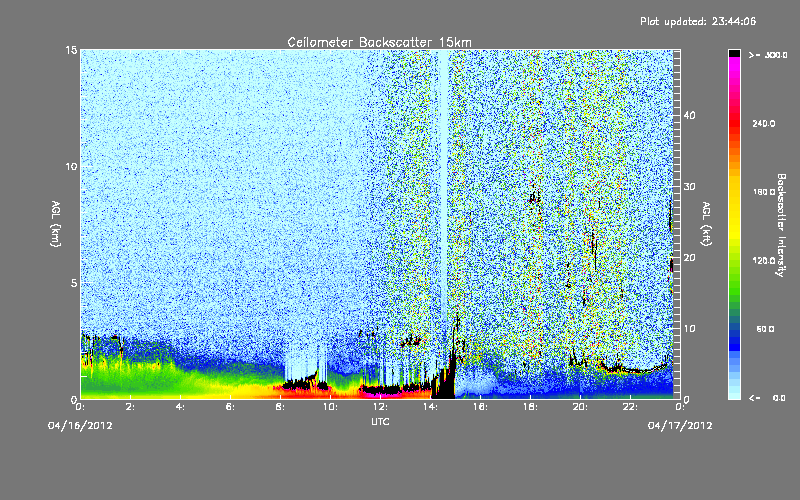This screenshot has width=800, height=500.
Task: Click the light cyan '<= 0.0' bottom of the colorbar
Action: point(734,396)
